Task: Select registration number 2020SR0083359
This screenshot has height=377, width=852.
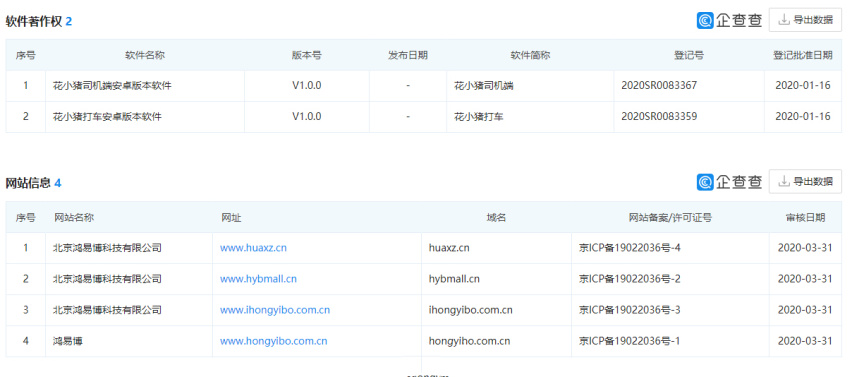Action: coord(659,116)
